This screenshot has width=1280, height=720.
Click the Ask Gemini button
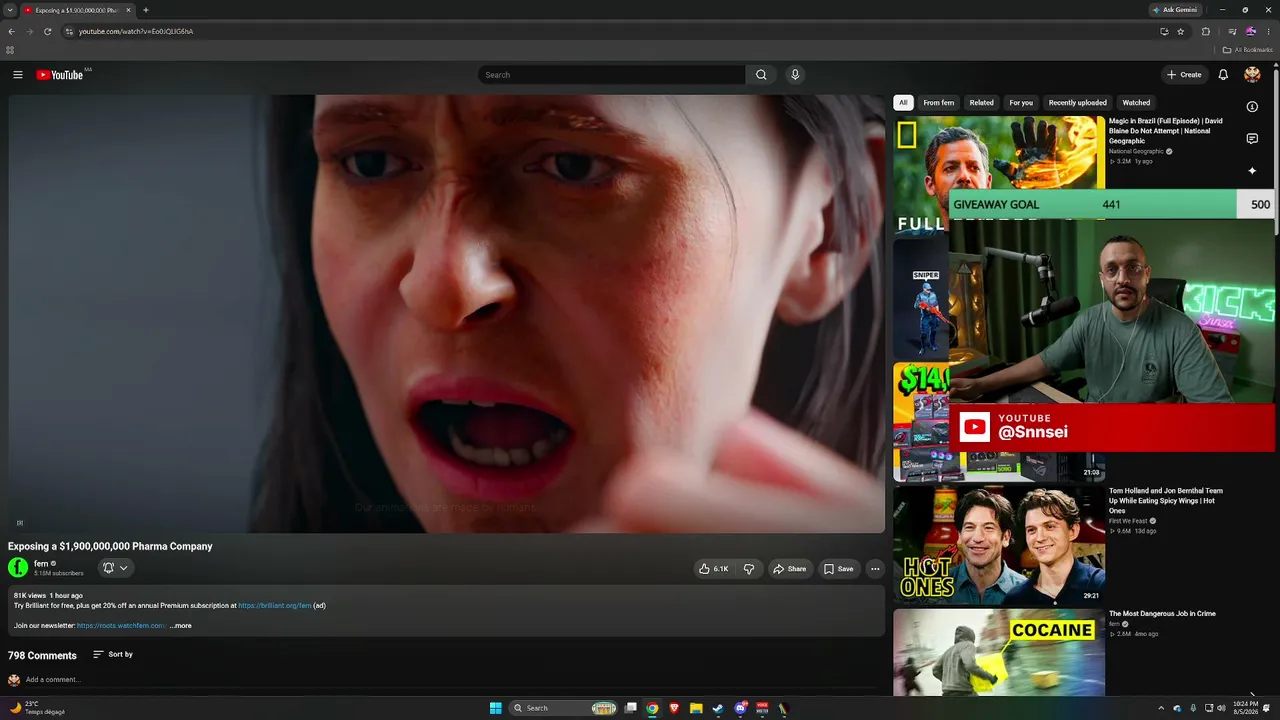tap(1175, 10)
